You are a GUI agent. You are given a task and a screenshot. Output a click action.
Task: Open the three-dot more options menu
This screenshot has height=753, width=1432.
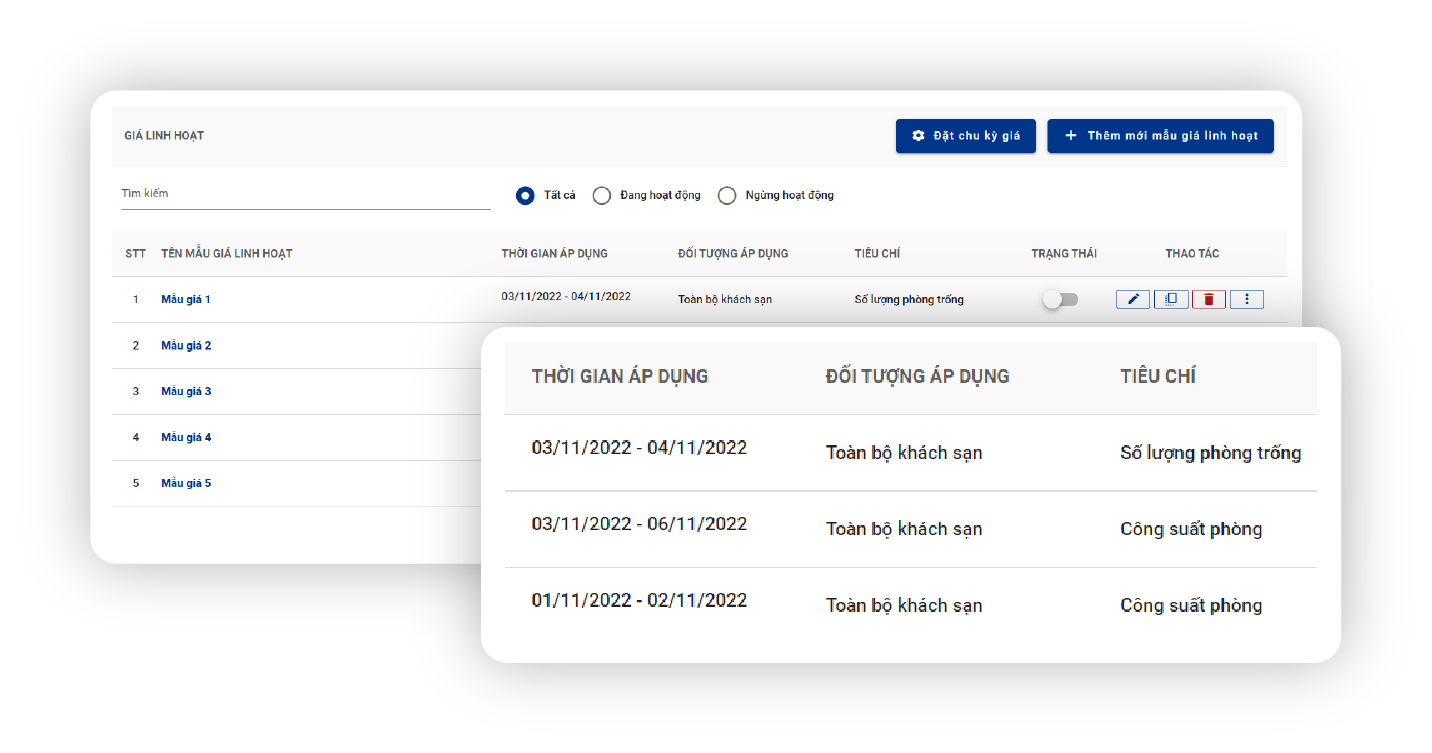(1246, 299)
